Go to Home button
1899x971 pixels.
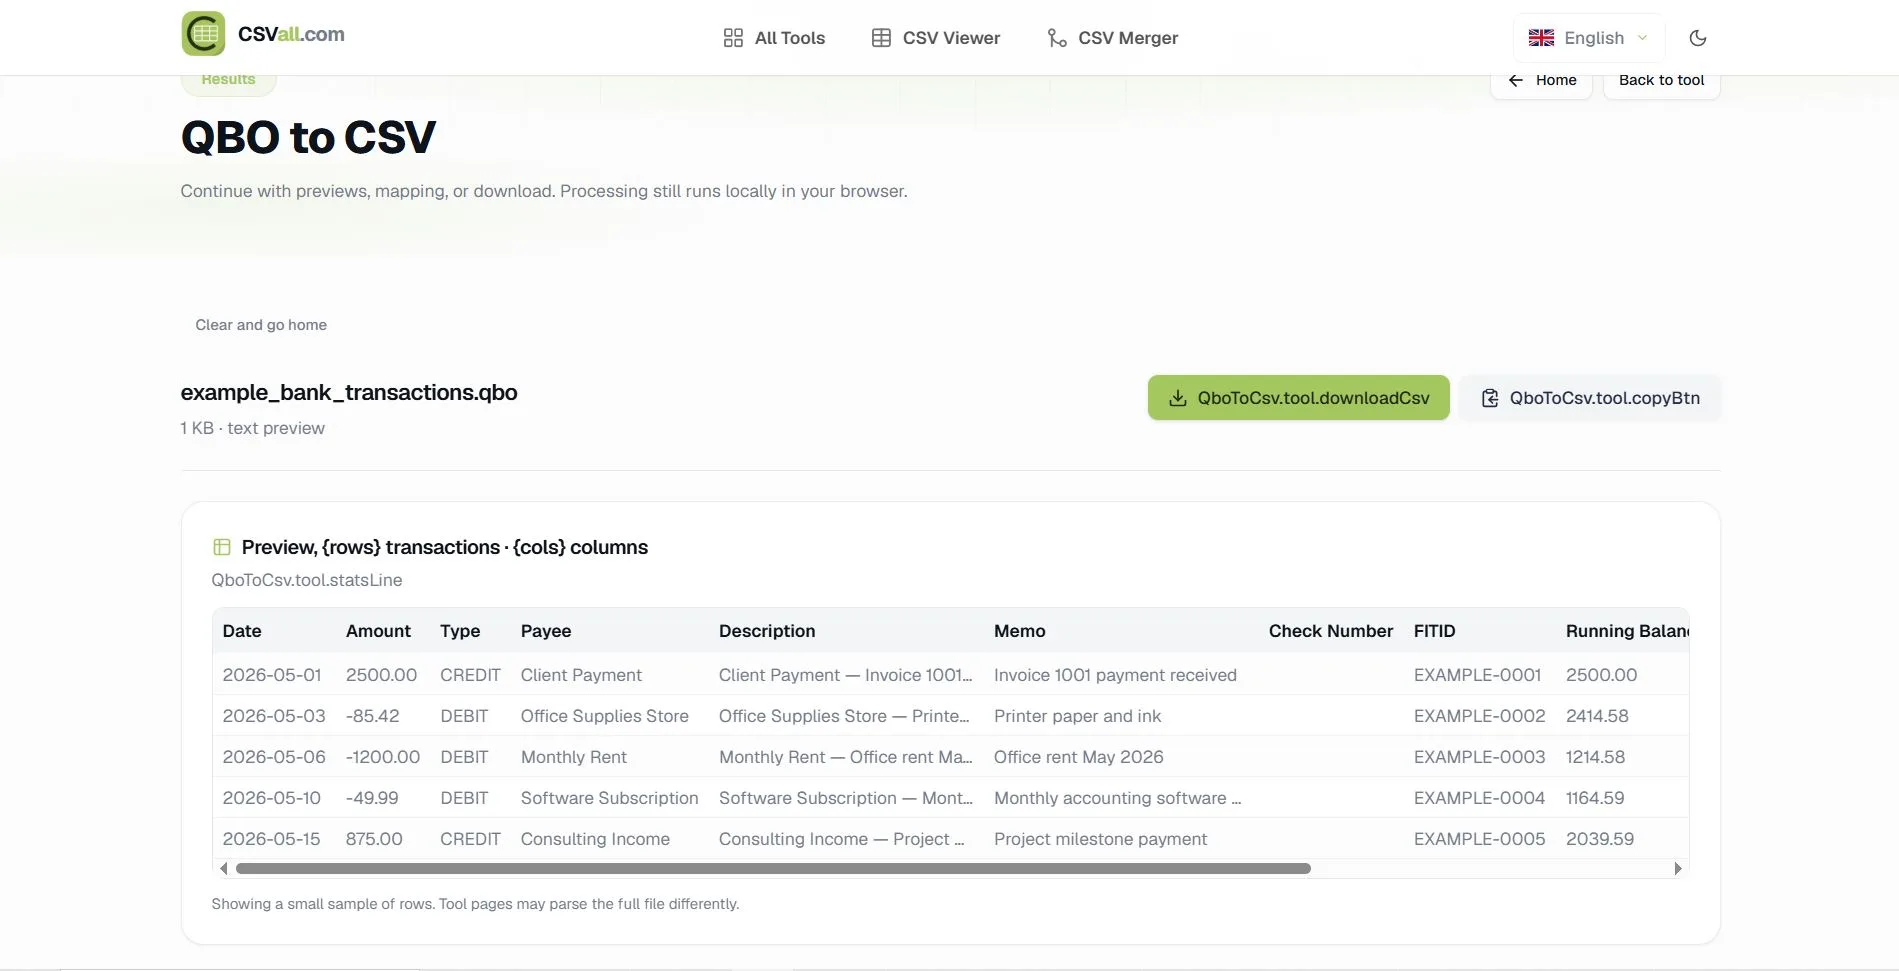coord(1541,81)
